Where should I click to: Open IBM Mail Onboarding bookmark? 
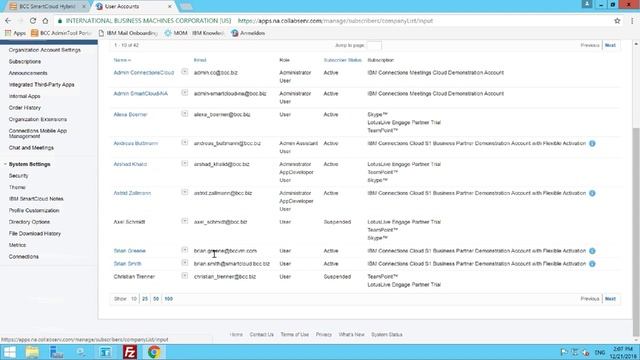[x=128, y=33]
